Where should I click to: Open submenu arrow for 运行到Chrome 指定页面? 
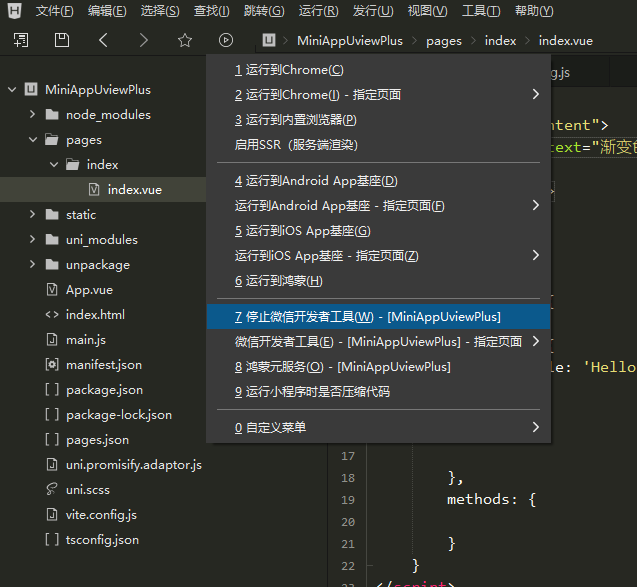536,94
